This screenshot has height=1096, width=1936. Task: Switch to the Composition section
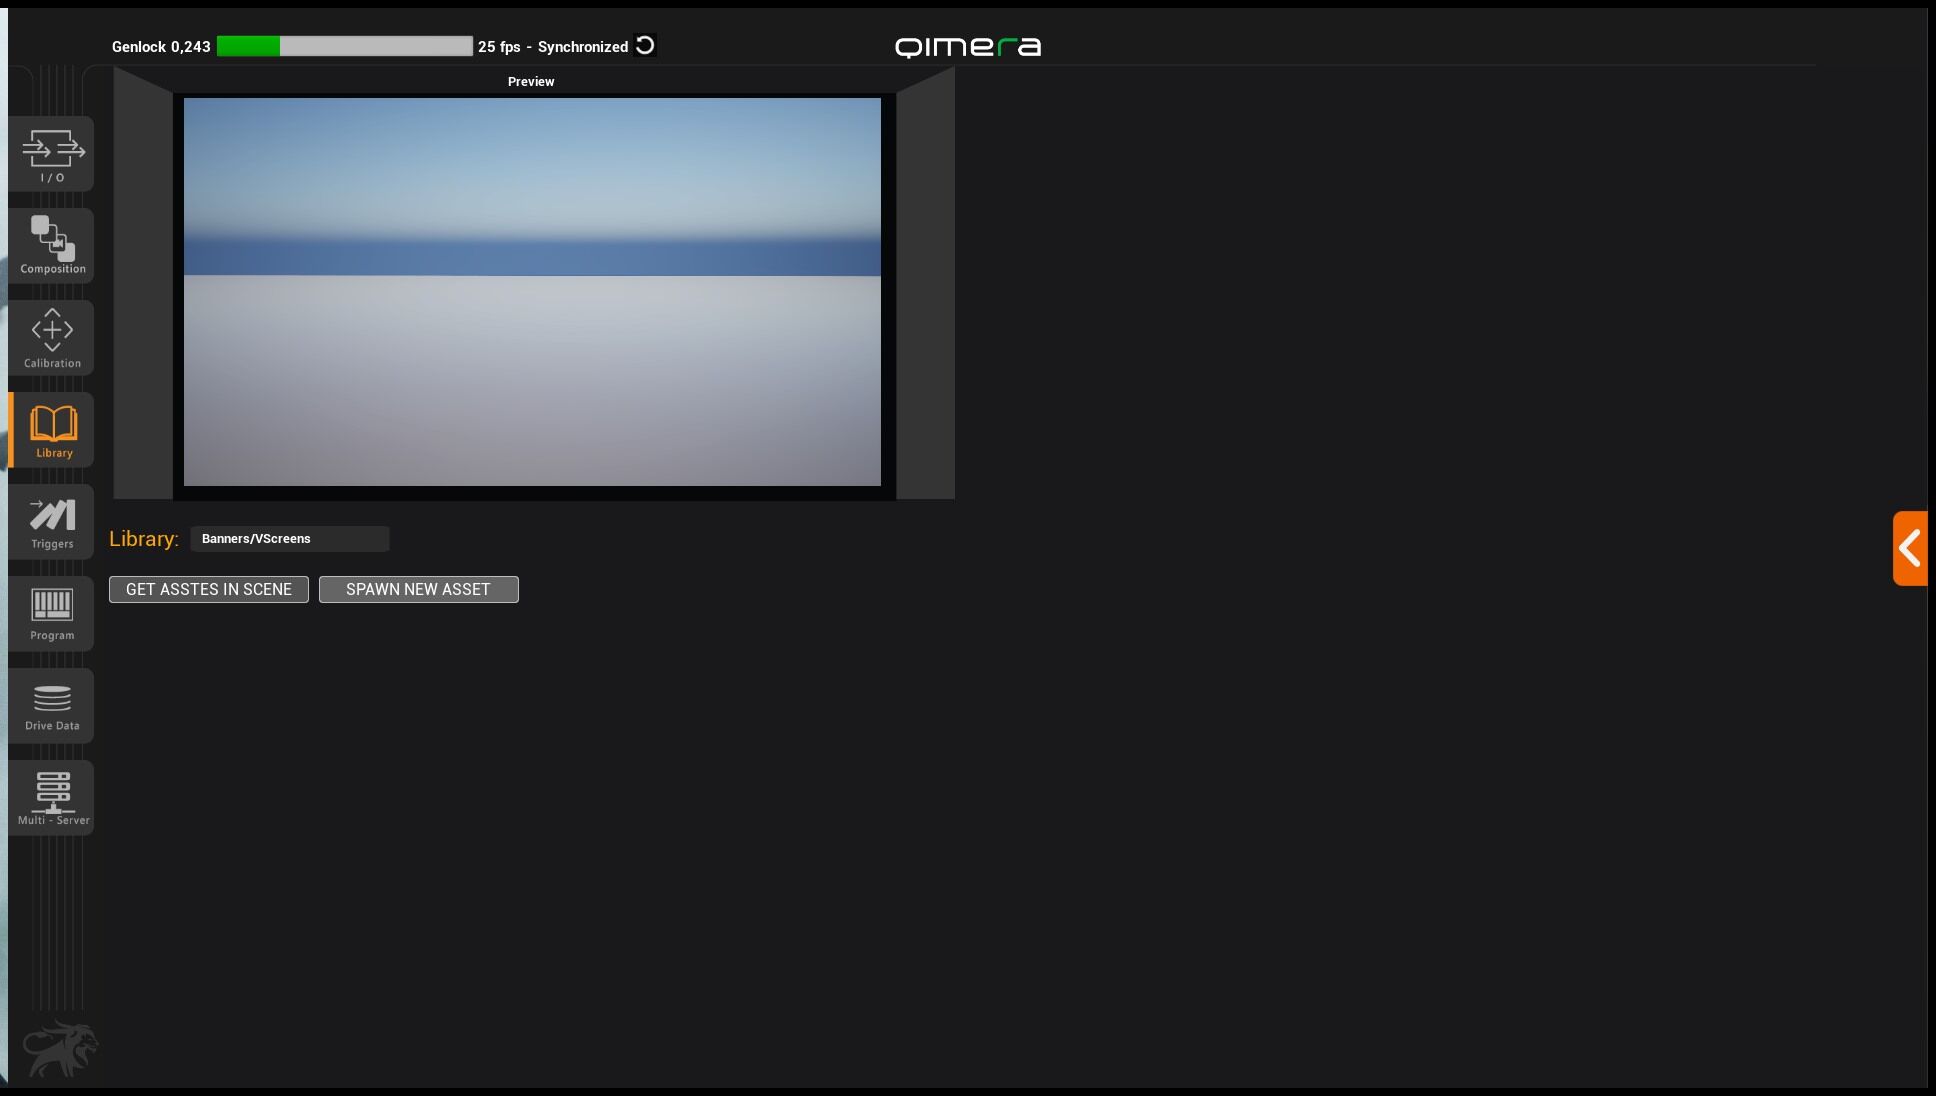click(52, 246)
